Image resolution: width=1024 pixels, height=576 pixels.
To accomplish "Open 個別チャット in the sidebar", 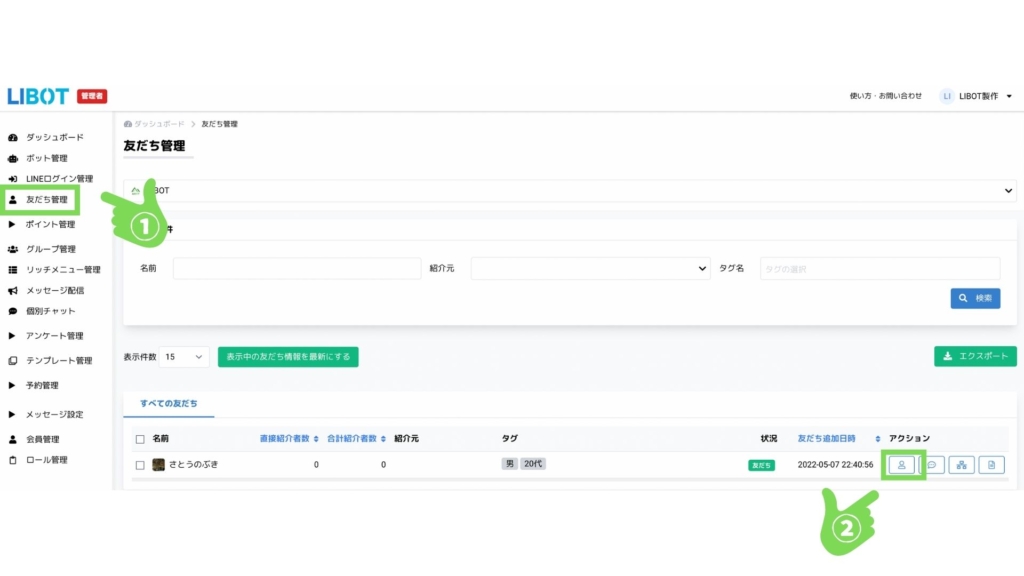I will (x=50, y=311).
